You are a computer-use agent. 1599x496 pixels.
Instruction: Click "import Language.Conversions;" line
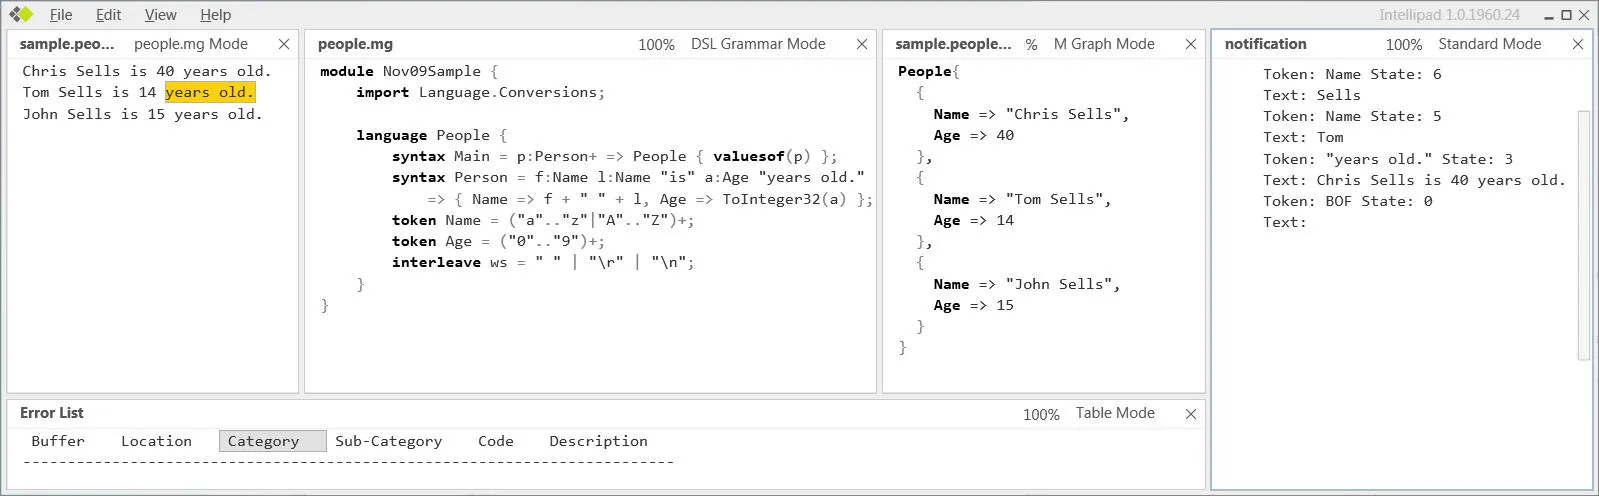point(480,92)
